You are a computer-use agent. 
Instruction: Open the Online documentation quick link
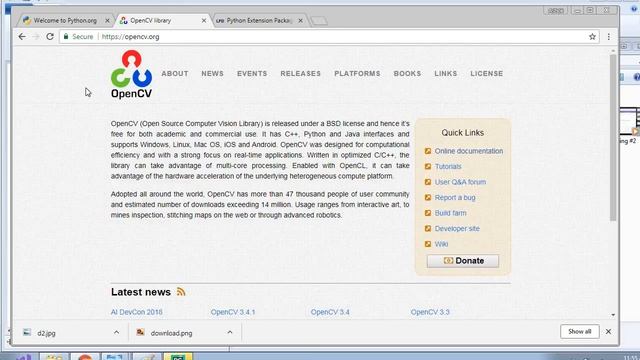point(469,151)
